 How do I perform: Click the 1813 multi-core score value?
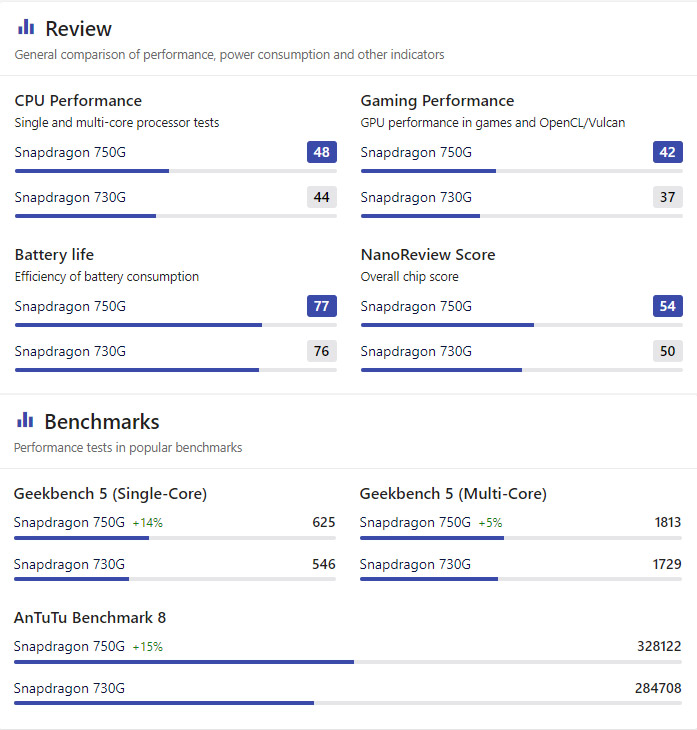(x=668, y=522)
